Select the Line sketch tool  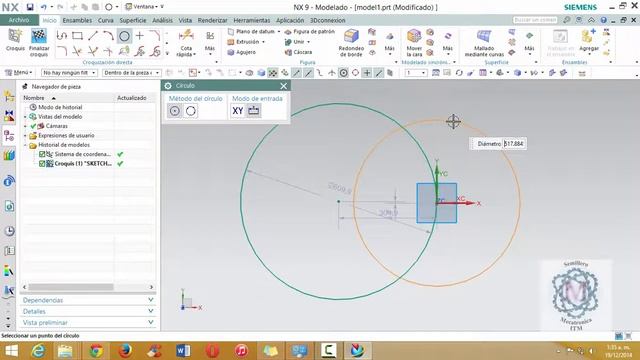pyautogui.click(x=93, y=36)
